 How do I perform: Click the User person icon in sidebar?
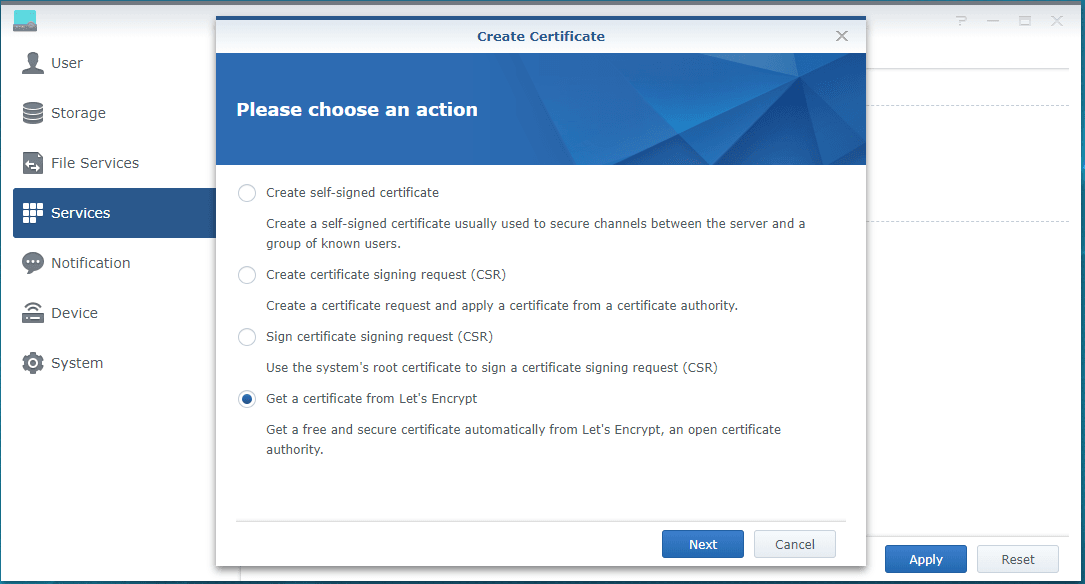coord(33,63)
